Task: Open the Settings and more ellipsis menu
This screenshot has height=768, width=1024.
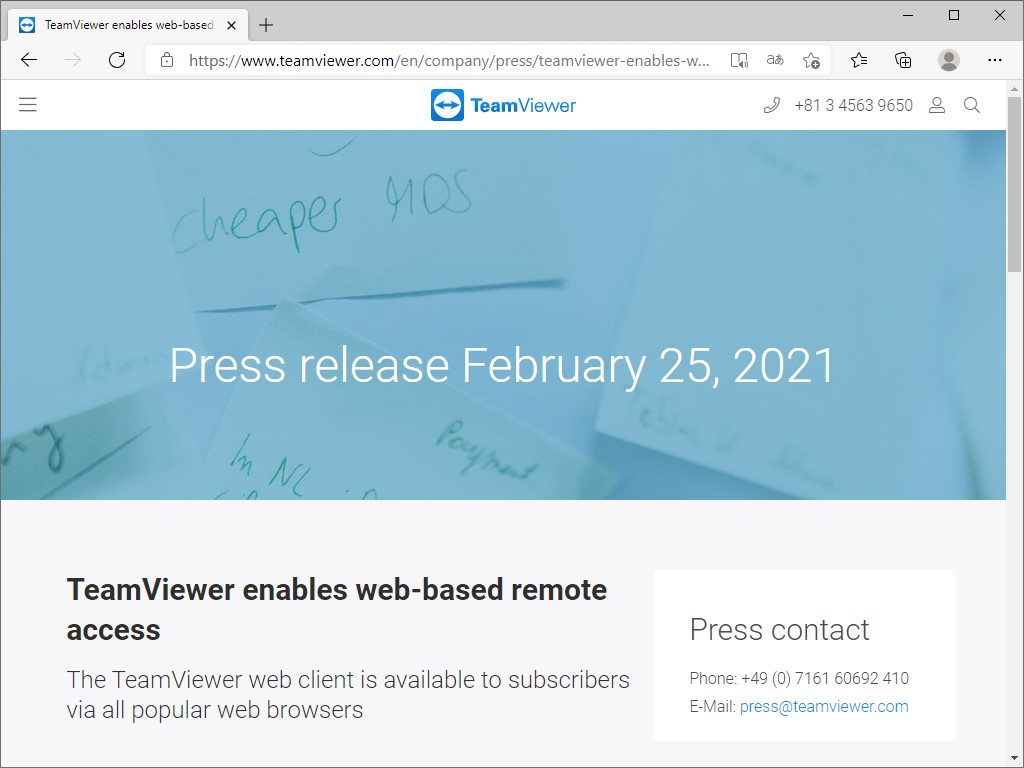Action: coord(995,60)
